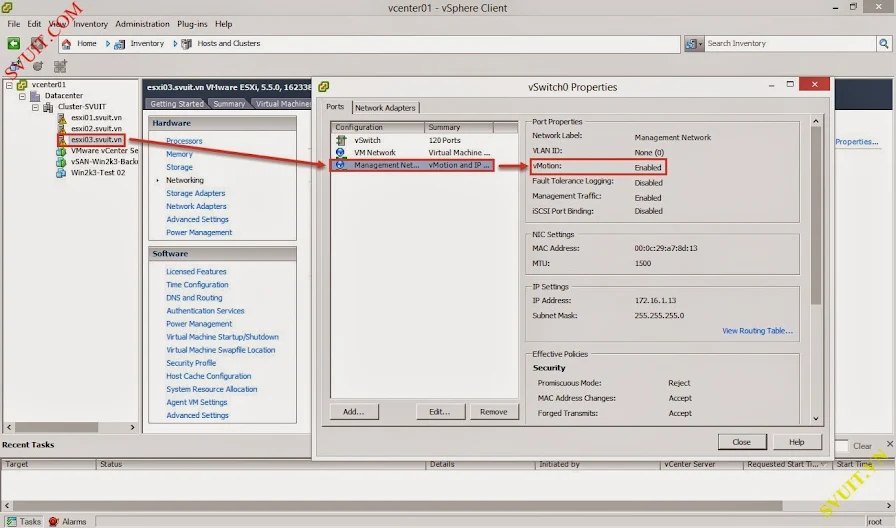The height and width of the screenshot is (528, 896).
Task: Click into the Search Inventory field
Action: [x=790, y=43]
